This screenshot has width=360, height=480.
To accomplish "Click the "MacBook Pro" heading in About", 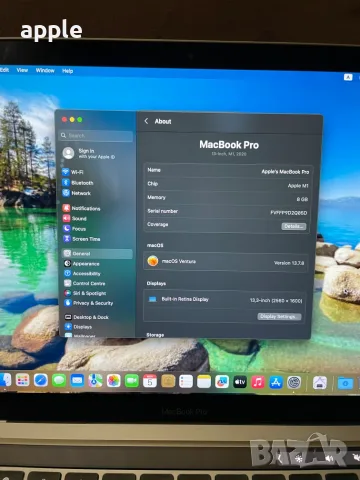I will (x=229, y=145).
